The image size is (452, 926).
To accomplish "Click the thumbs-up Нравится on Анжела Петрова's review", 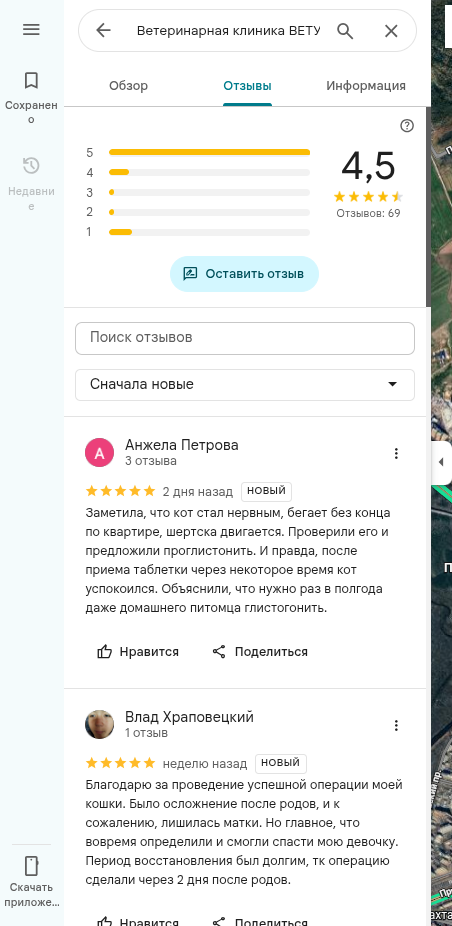I will coord(138,652).
